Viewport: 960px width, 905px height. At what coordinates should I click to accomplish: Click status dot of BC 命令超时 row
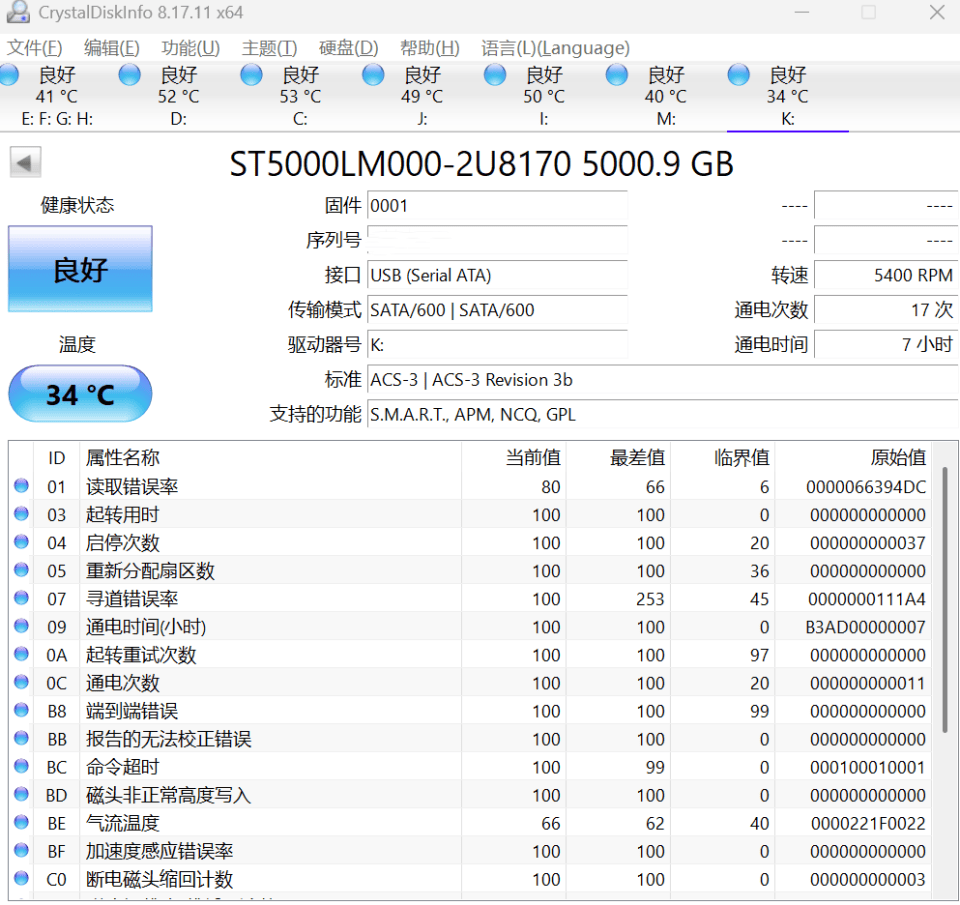click(21, 766)
